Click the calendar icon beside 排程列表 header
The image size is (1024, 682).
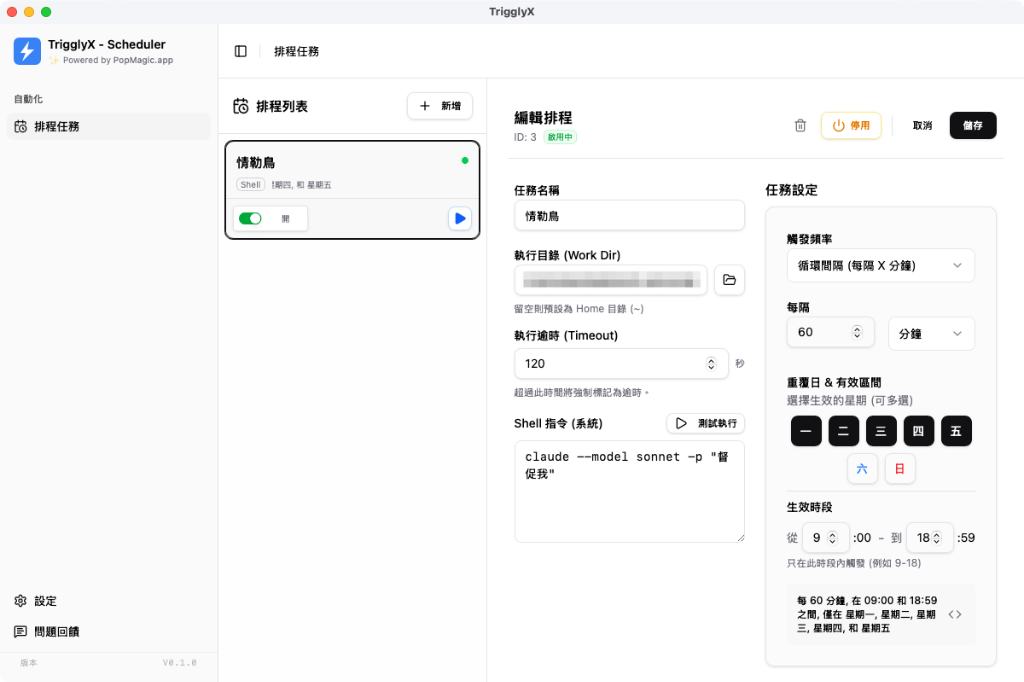[x=239, y=105]
